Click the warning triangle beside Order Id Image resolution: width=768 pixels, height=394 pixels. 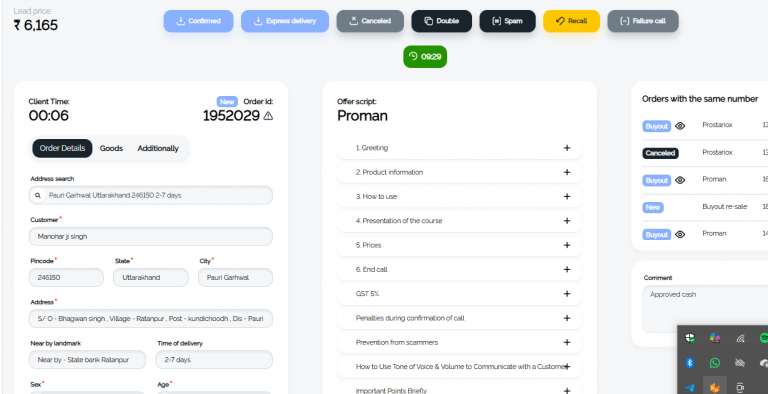point(268,116)
